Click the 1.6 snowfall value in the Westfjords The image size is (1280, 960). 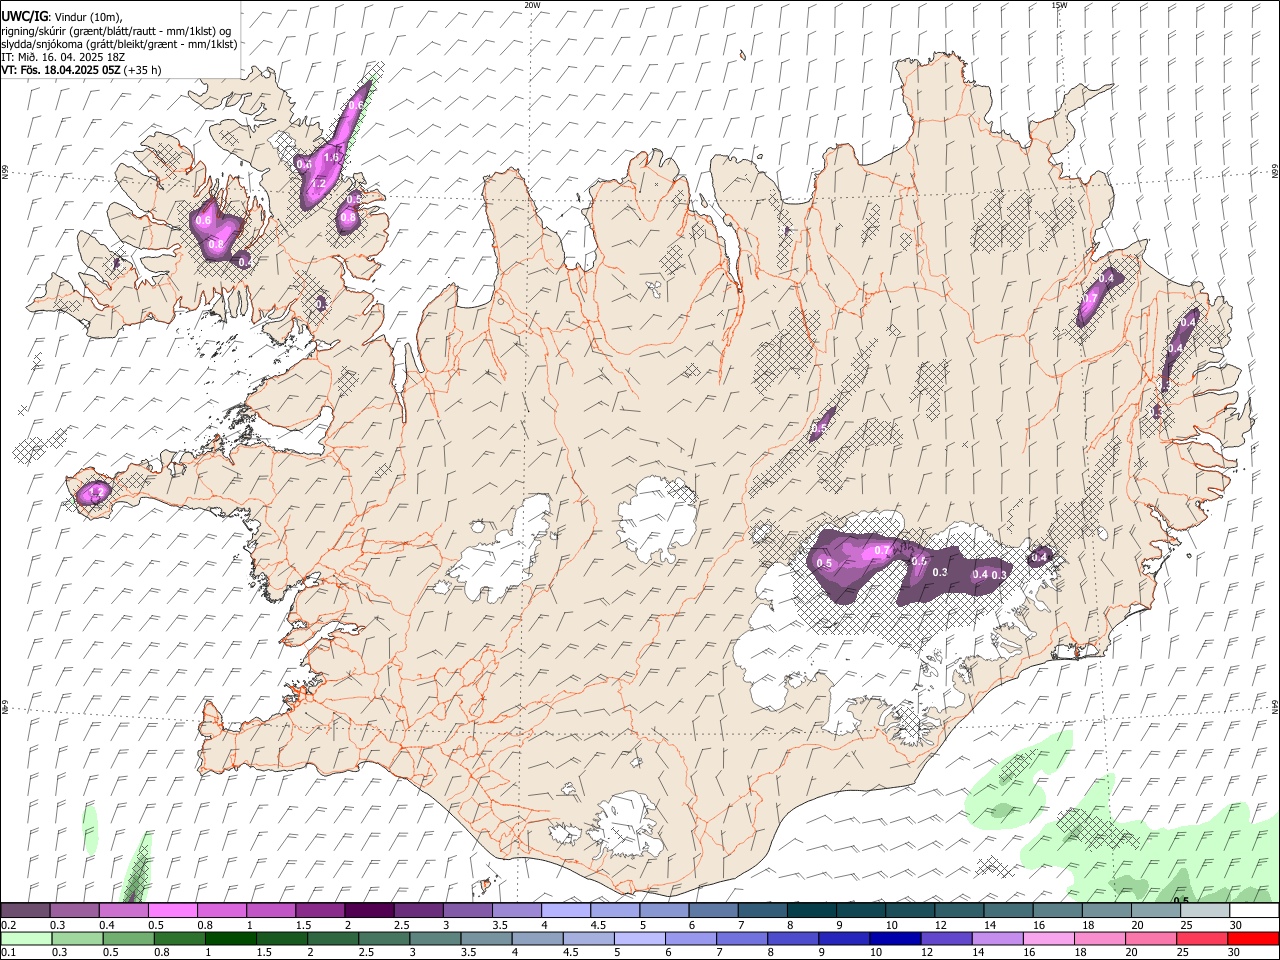point(332,157)
